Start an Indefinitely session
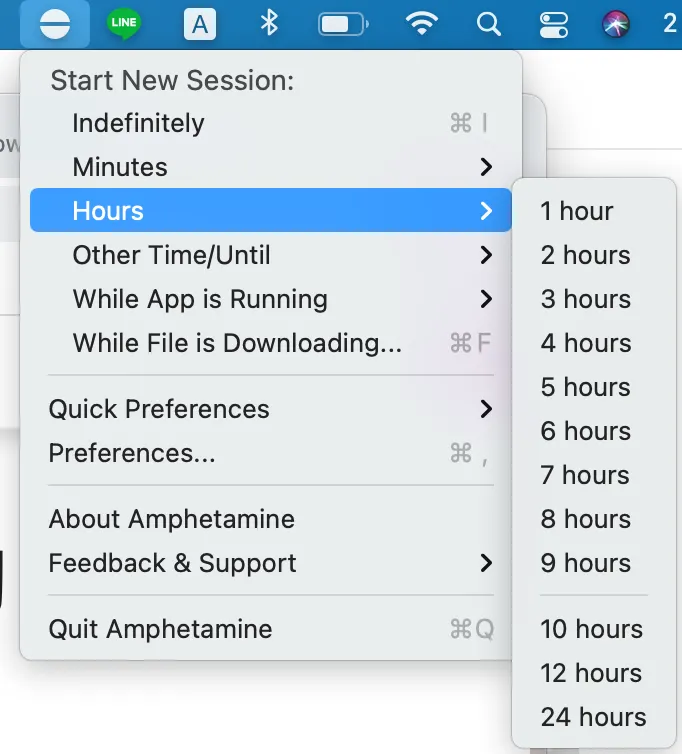The height and width of the screenshot is (754, 682). (138, 123)
